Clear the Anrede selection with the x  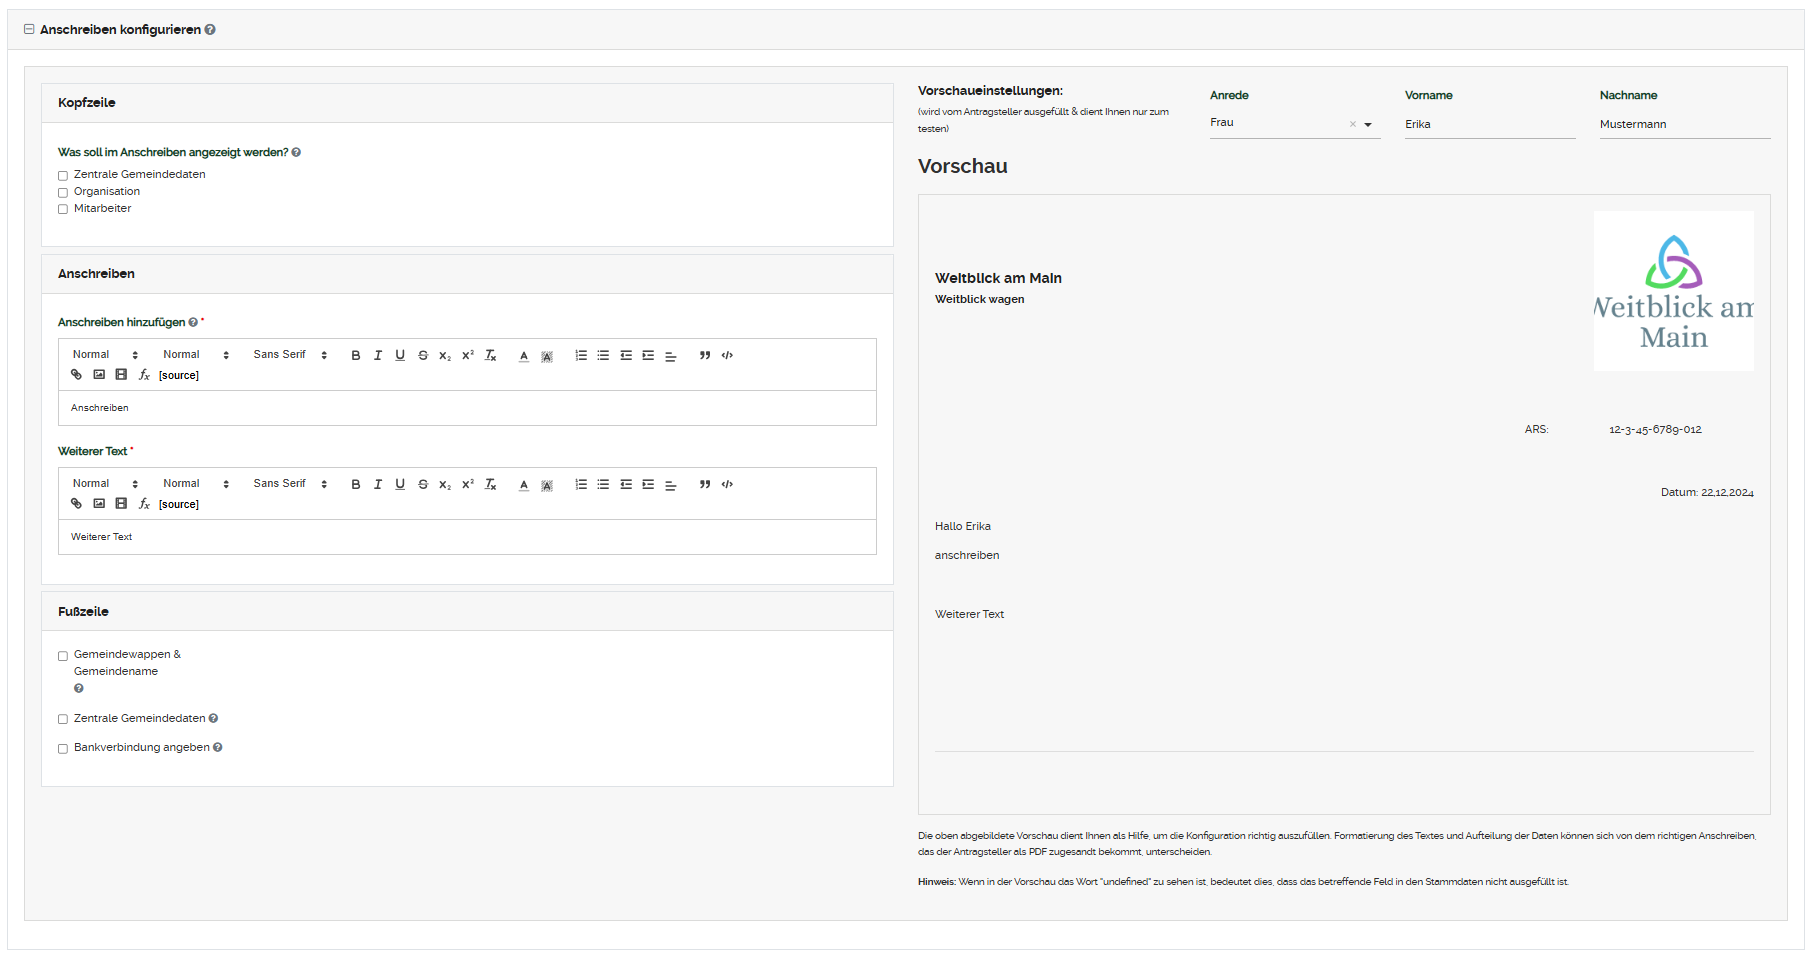[1353, 125]
